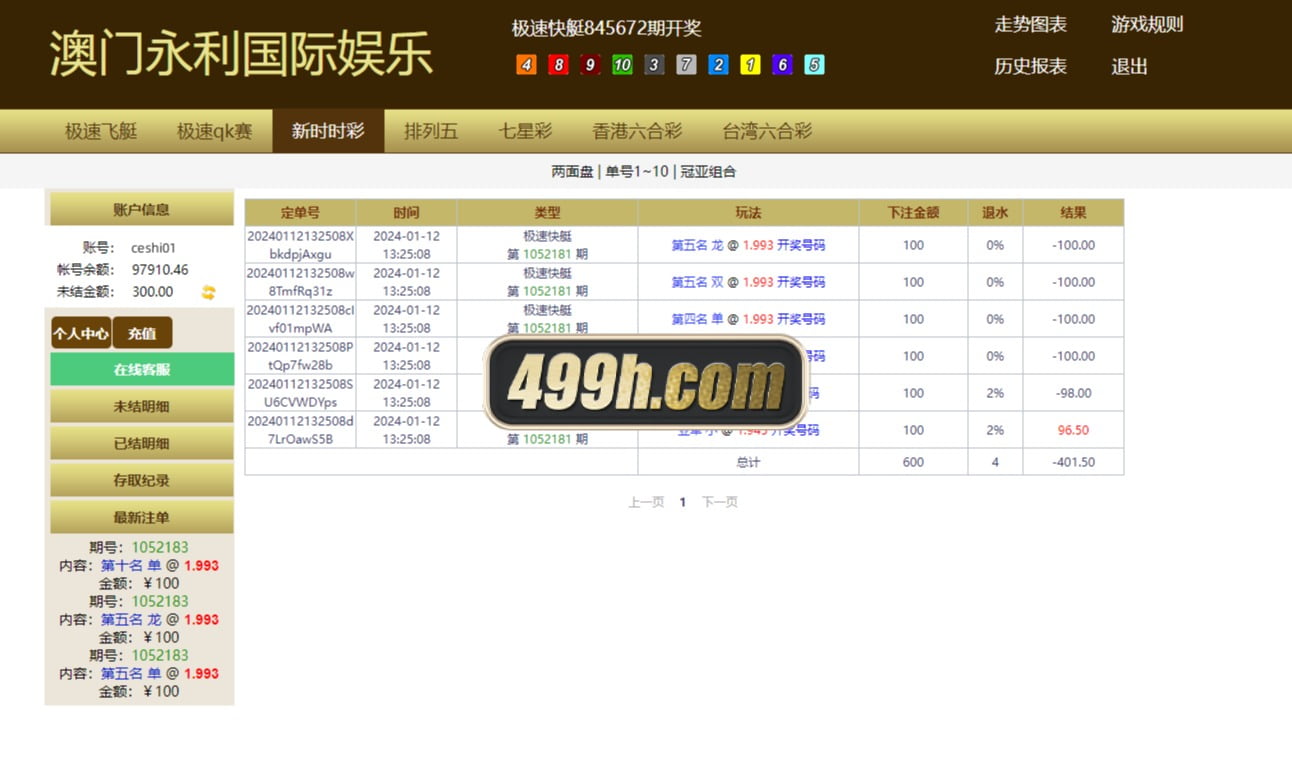Open 存取纪录 deposit and withdrawal records
This screenshot has width=1292, height=761.
point(142,480)
